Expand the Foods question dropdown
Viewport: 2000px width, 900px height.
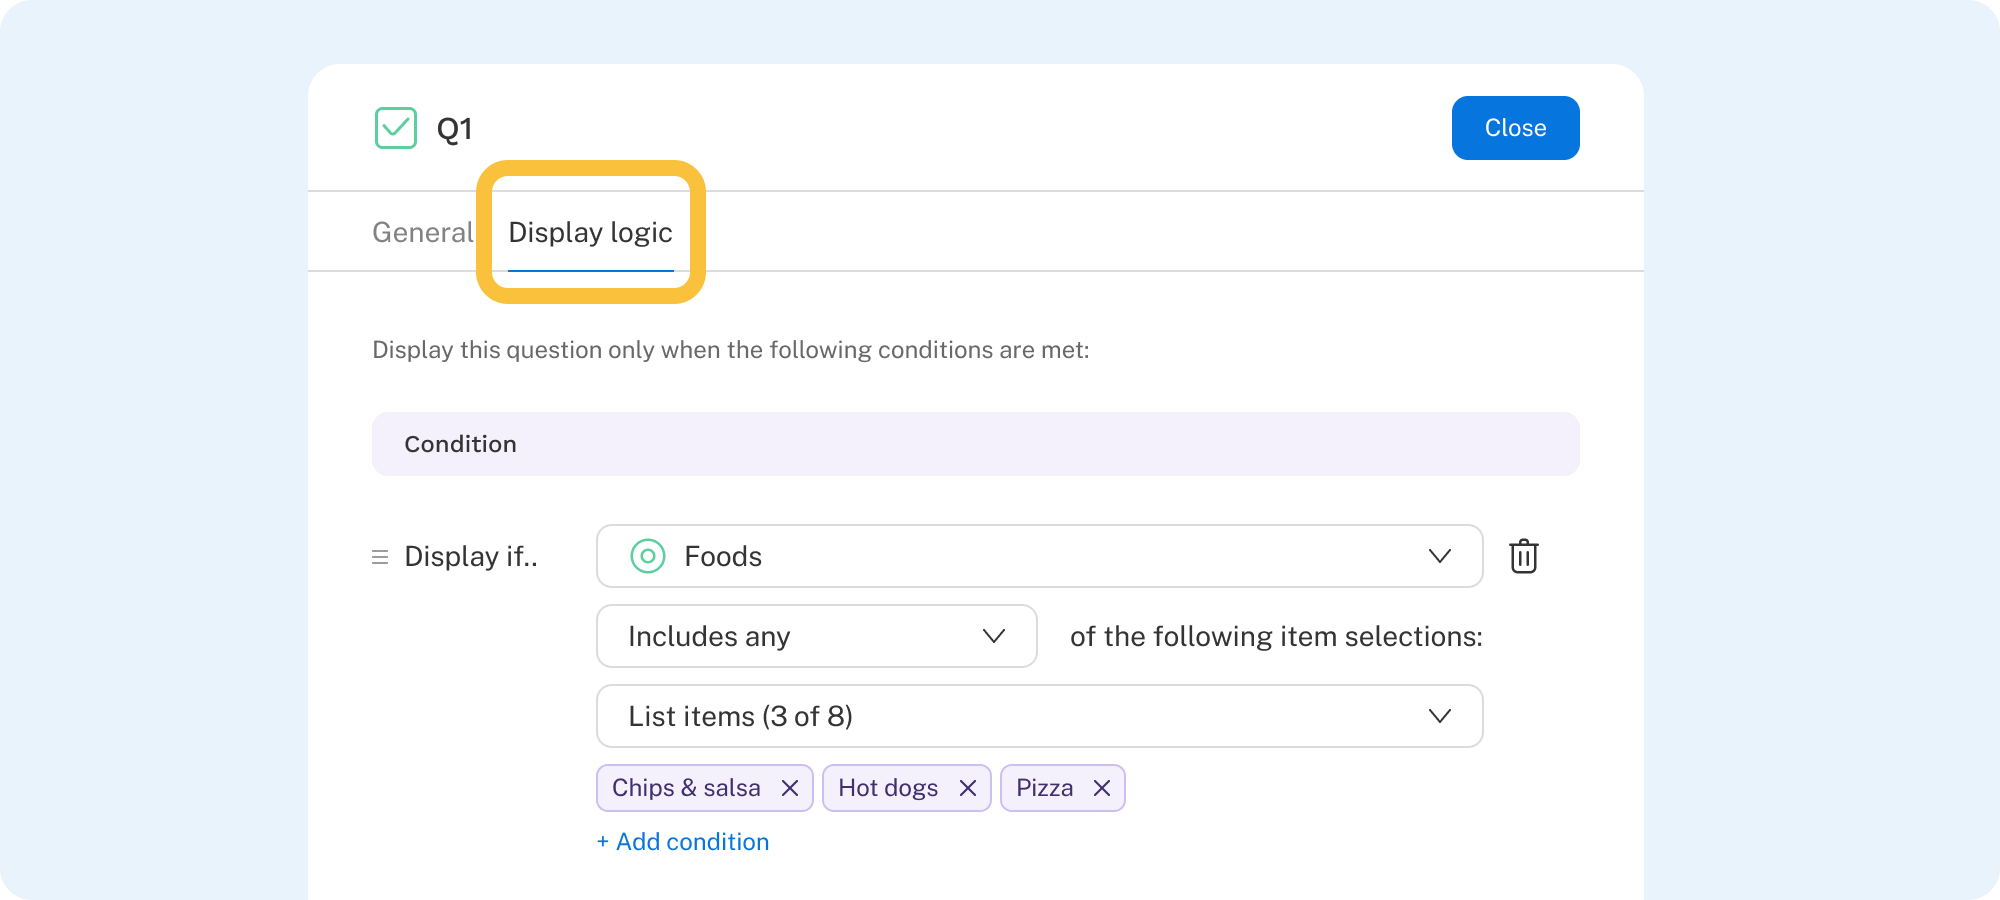click(1439, 556)
